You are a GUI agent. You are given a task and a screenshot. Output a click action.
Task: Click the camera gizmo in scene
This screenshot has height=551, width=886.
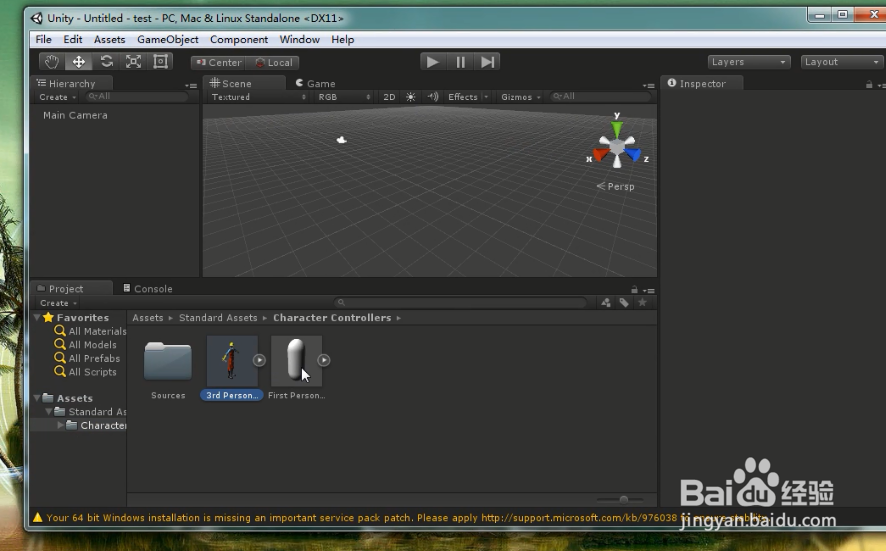point(341,140)
